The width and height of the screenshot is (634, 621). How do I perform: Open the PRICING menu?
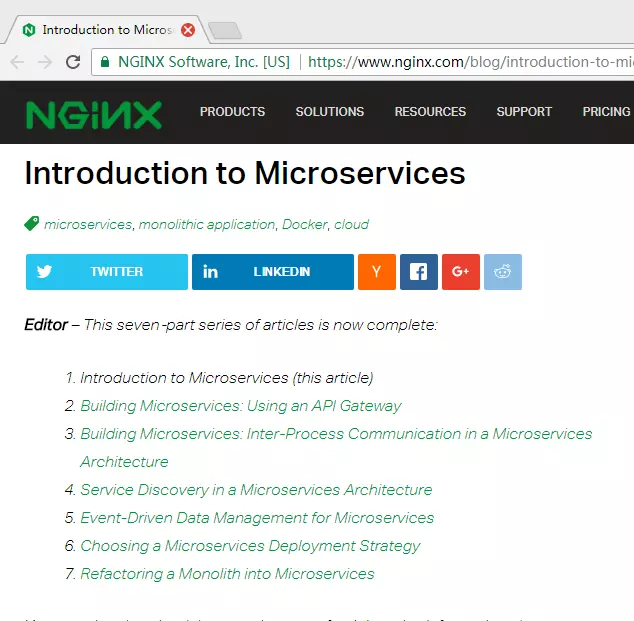[x=606, y=112]
